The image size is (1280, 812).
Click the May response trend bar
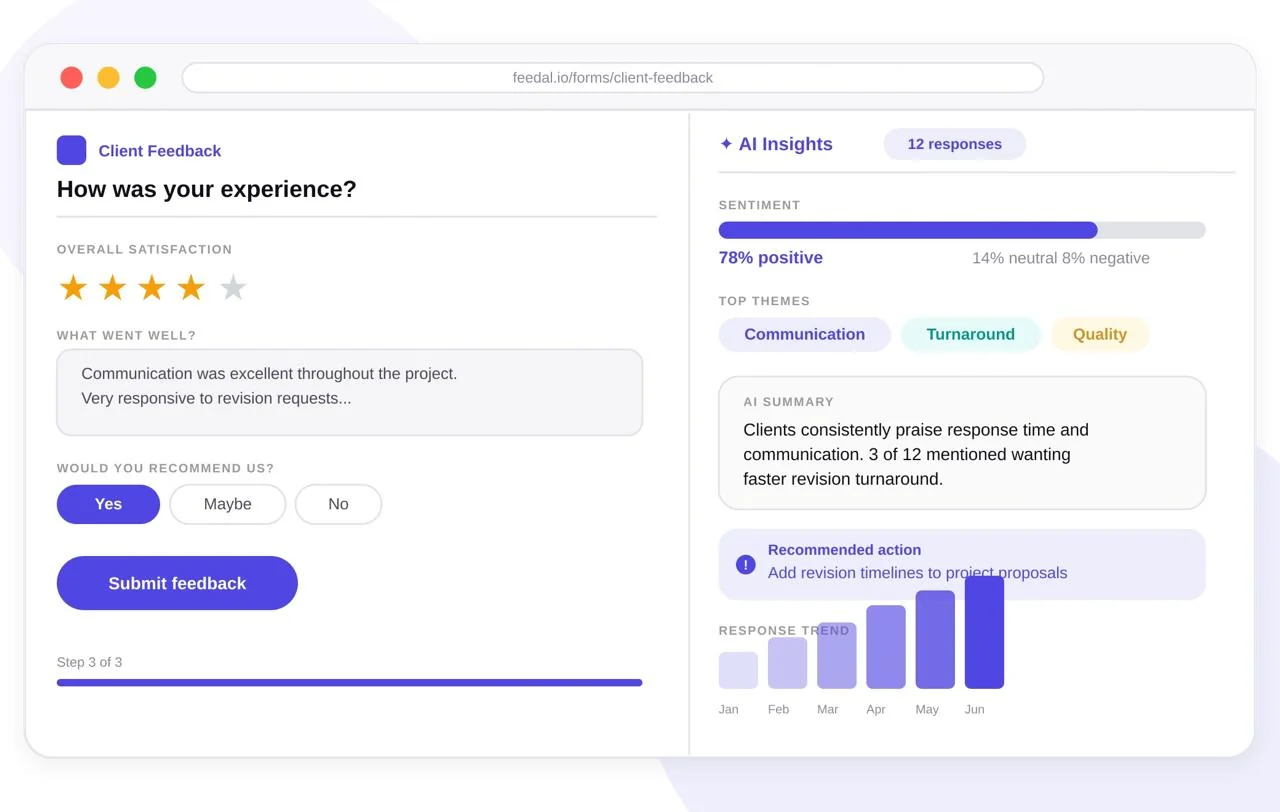click(935, 640)
